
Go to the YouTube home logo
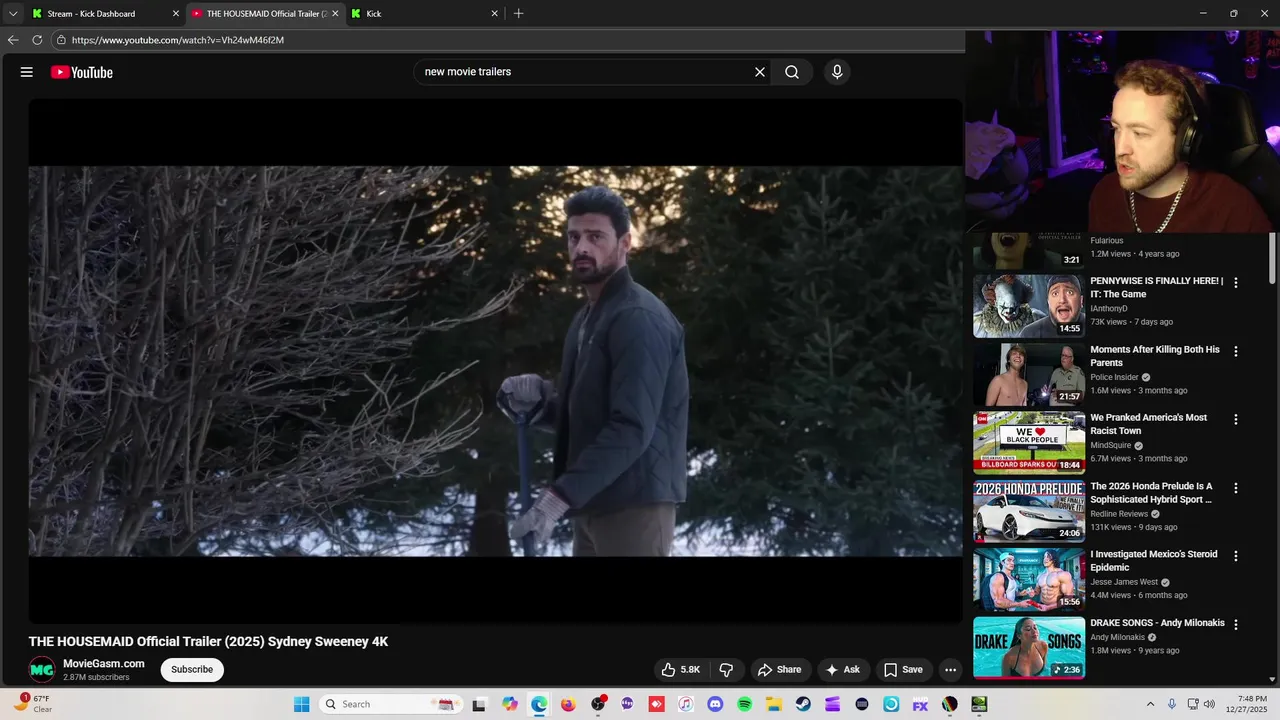pyautogui.click(x=82, y=72)
